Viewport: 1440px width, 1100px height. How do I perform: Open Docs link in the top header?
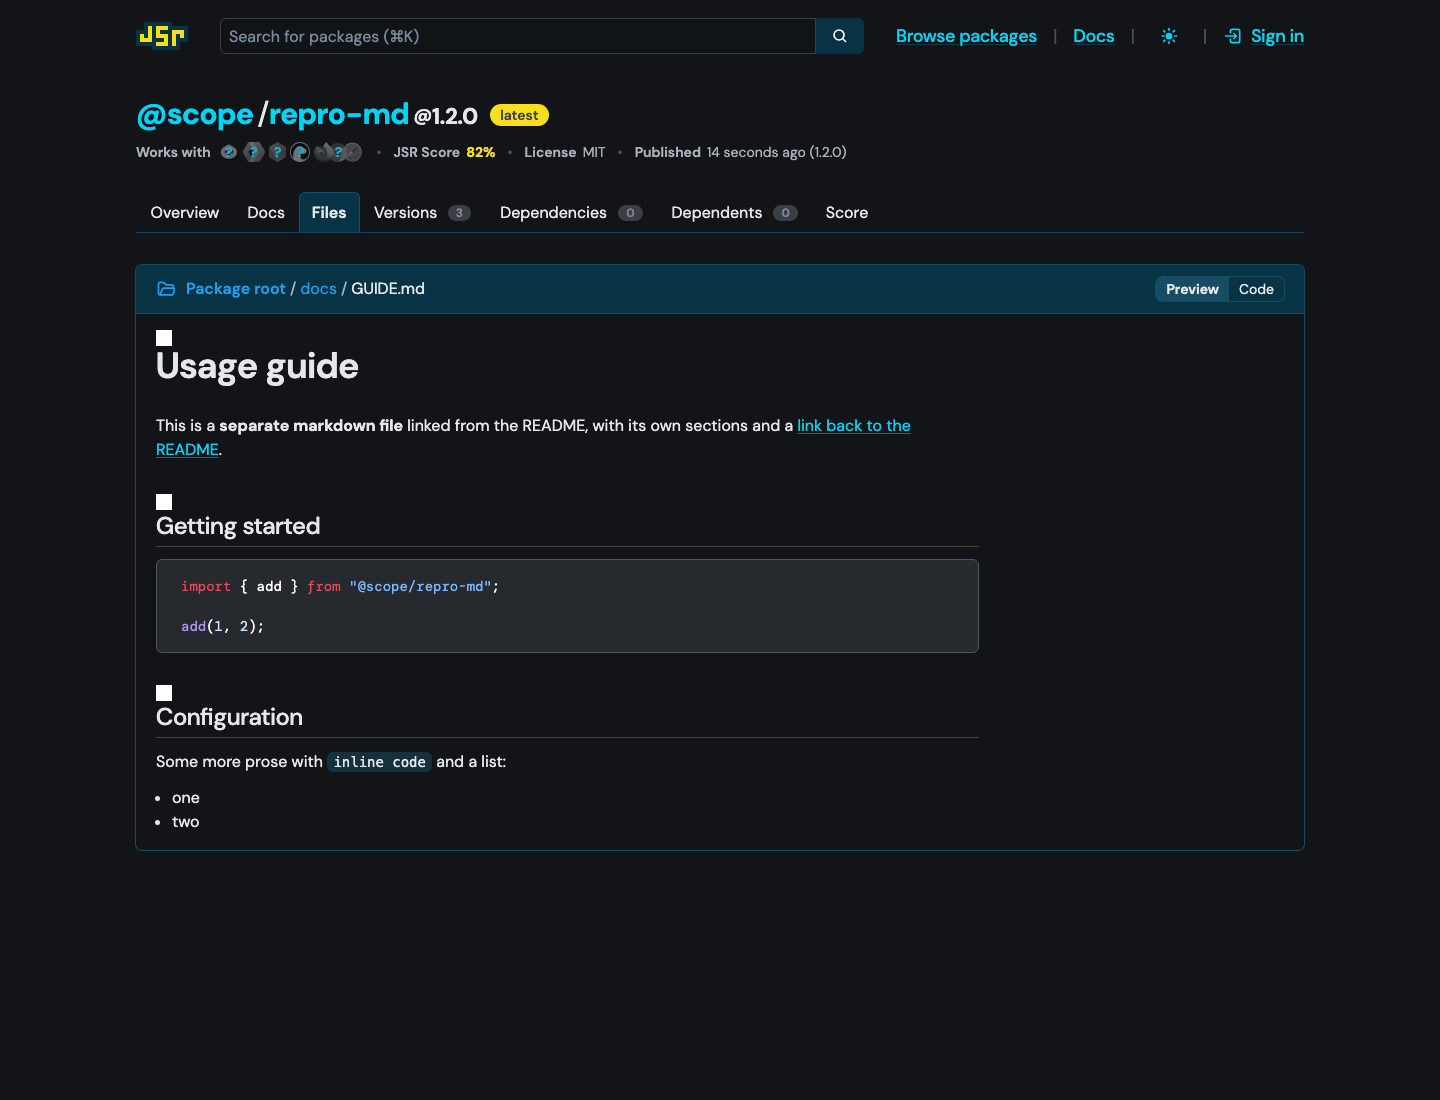tap(1093, 36)
